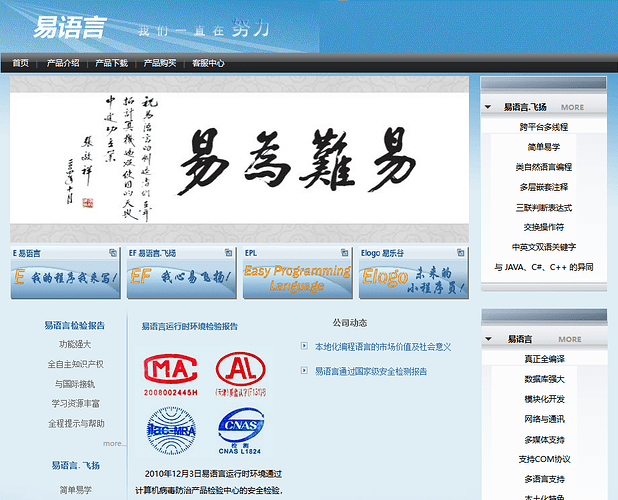Image resolution: width=618 pixels, height=500 pixels.
Task: Open the Elogo 未来的小程序员 banner
Action: [414, 279]
